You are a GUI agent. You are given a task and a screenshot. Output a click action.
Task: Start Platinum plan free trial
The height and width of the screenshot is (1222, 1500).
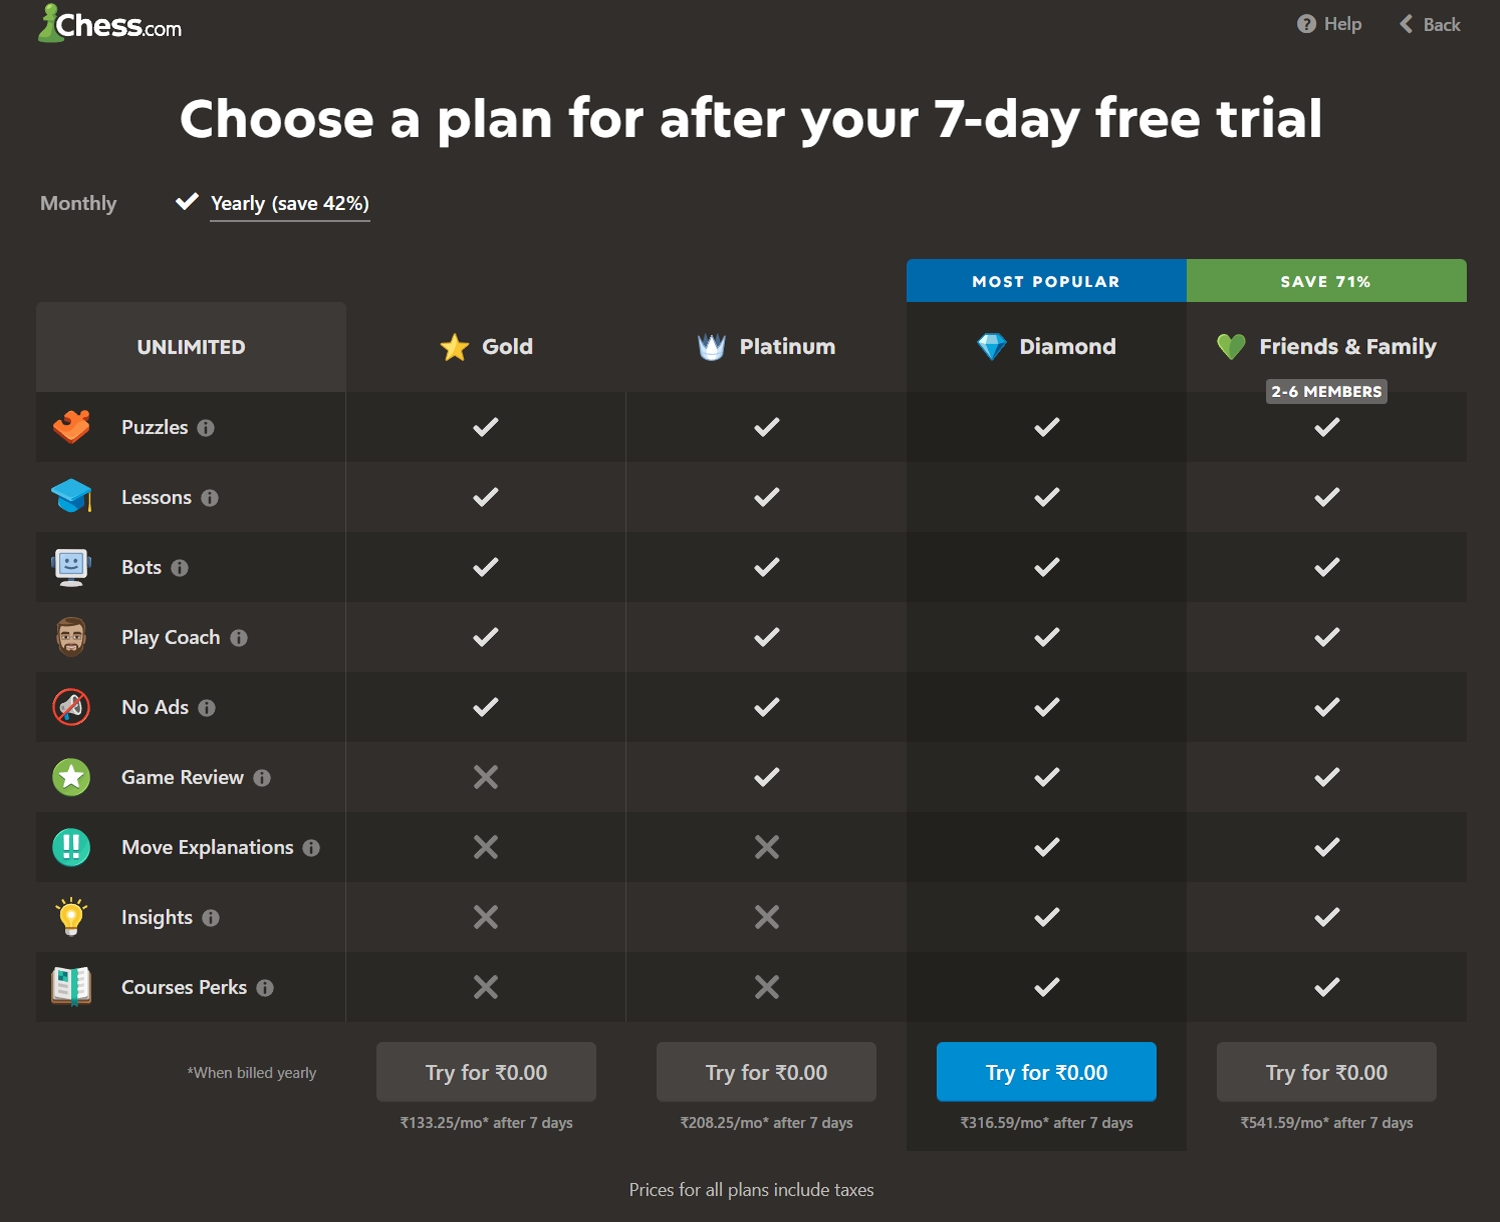pyautogui.click(x=766, y=1072)
